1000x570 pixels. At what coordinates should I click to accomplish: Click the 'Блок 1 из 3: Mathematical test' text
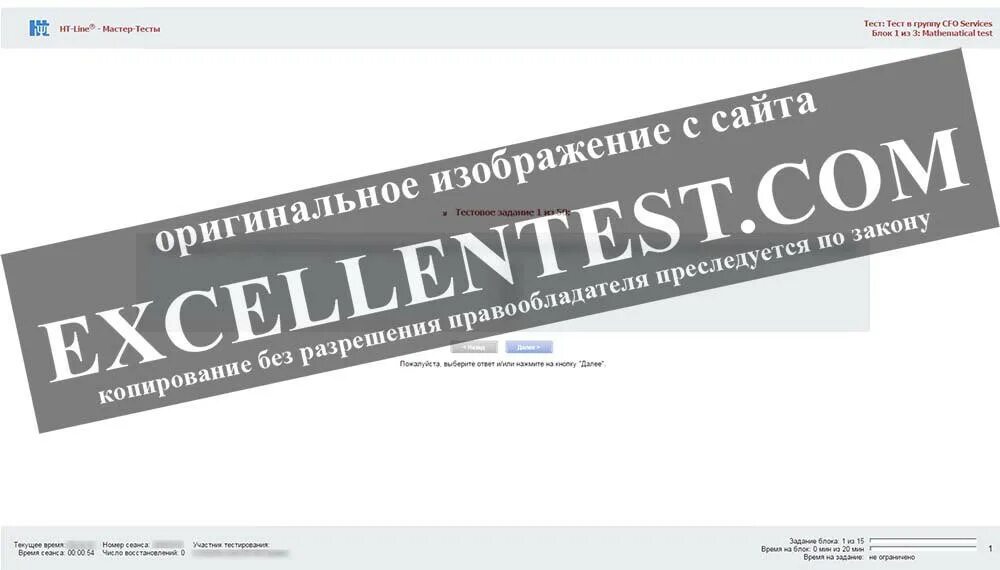(932, 33)
